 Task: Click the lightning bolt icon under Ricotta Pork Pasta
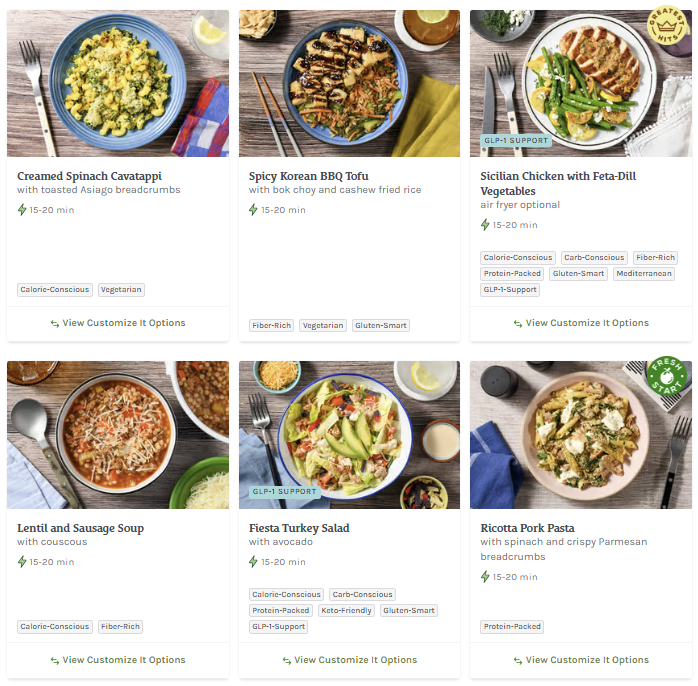click(486, 577)
